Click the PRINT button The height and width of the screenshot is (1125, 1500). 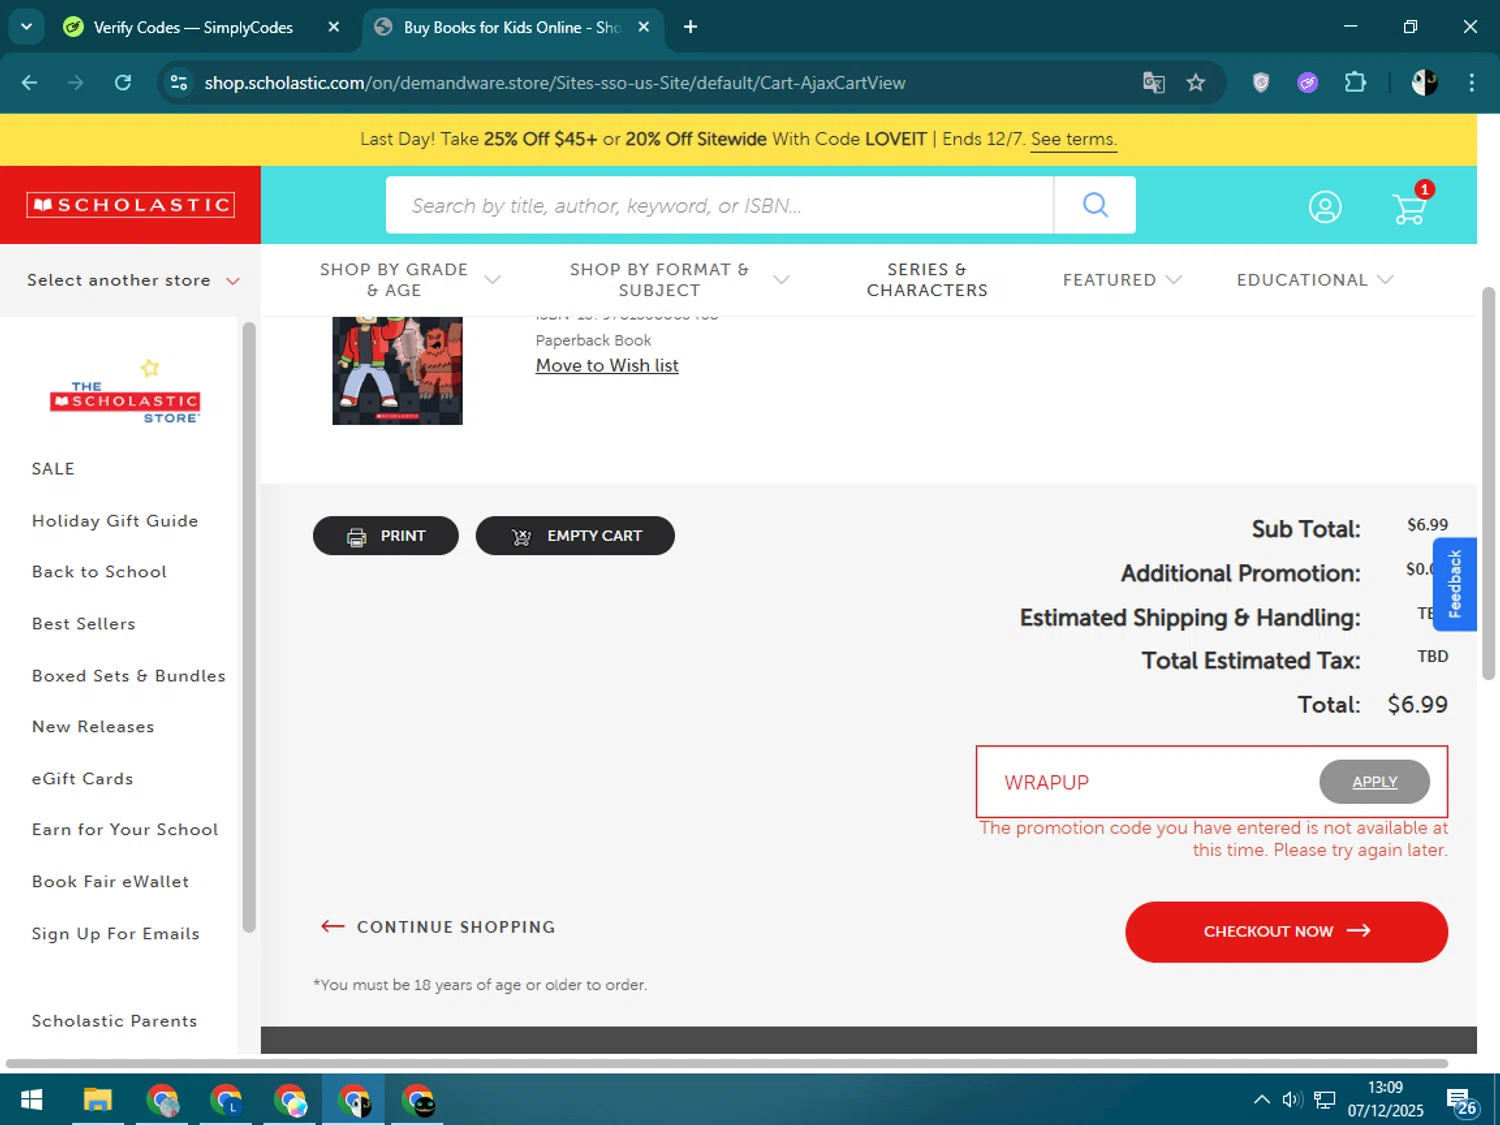[386, 536]
